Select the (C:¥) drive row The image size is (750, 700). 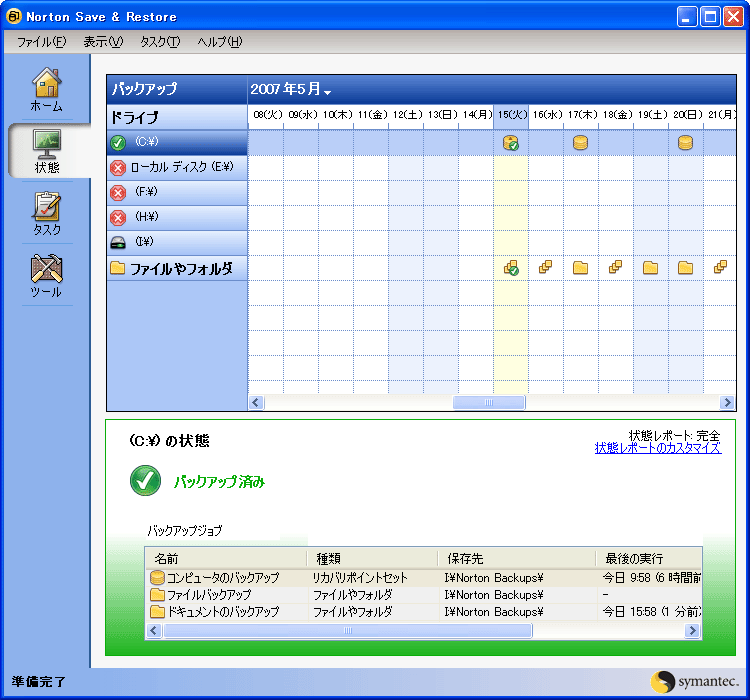[x=177, y=143]
